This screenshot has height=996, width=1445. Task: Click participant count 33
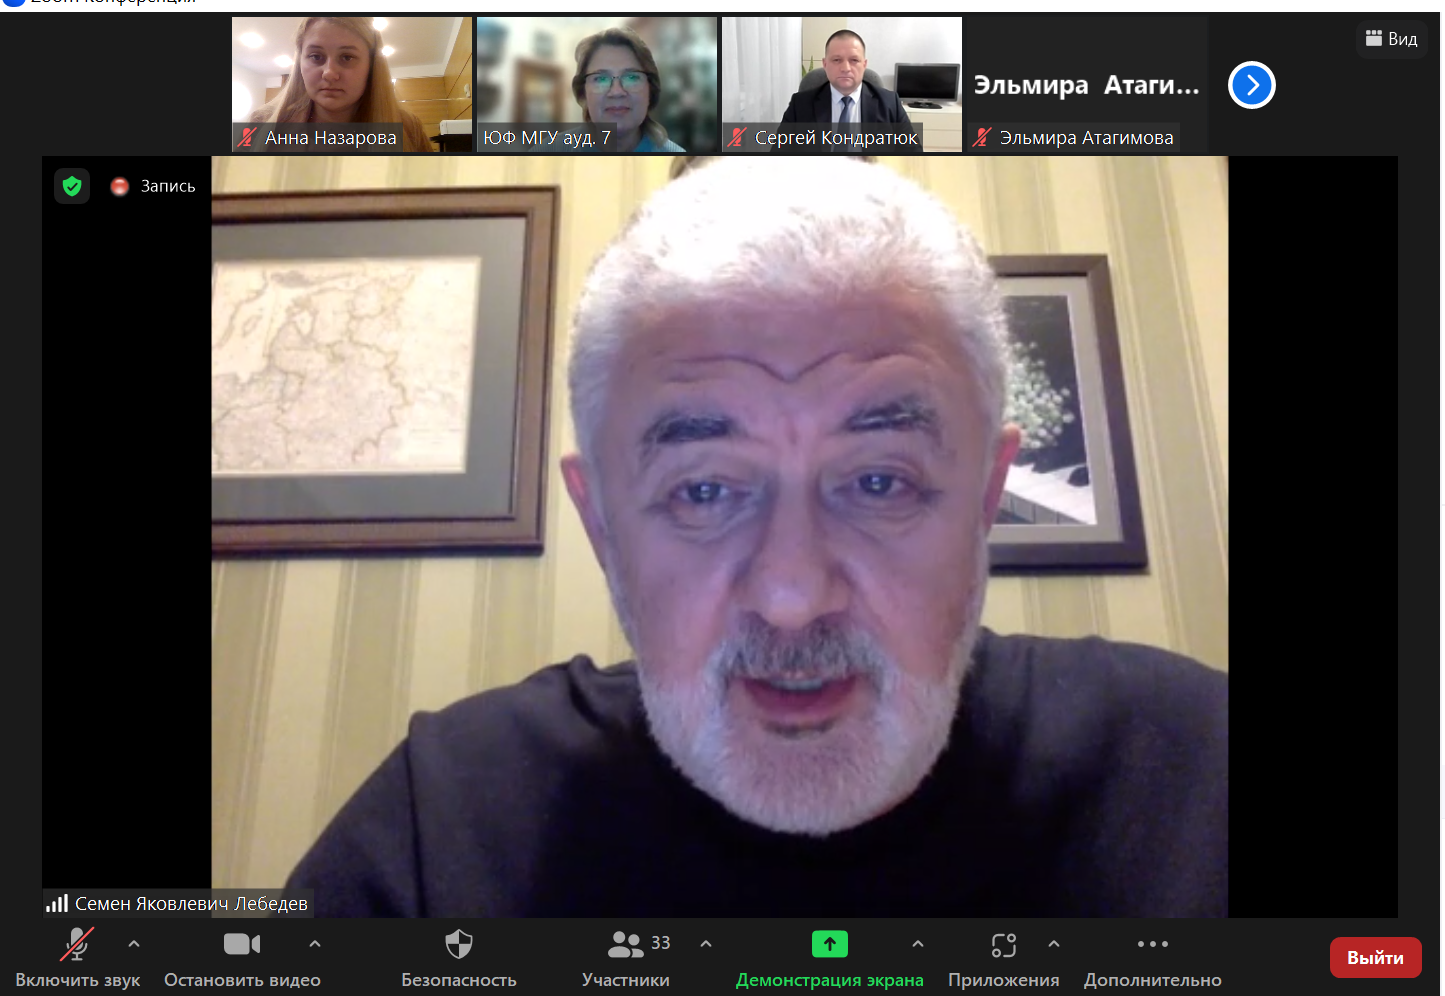[x=661, y=943]
